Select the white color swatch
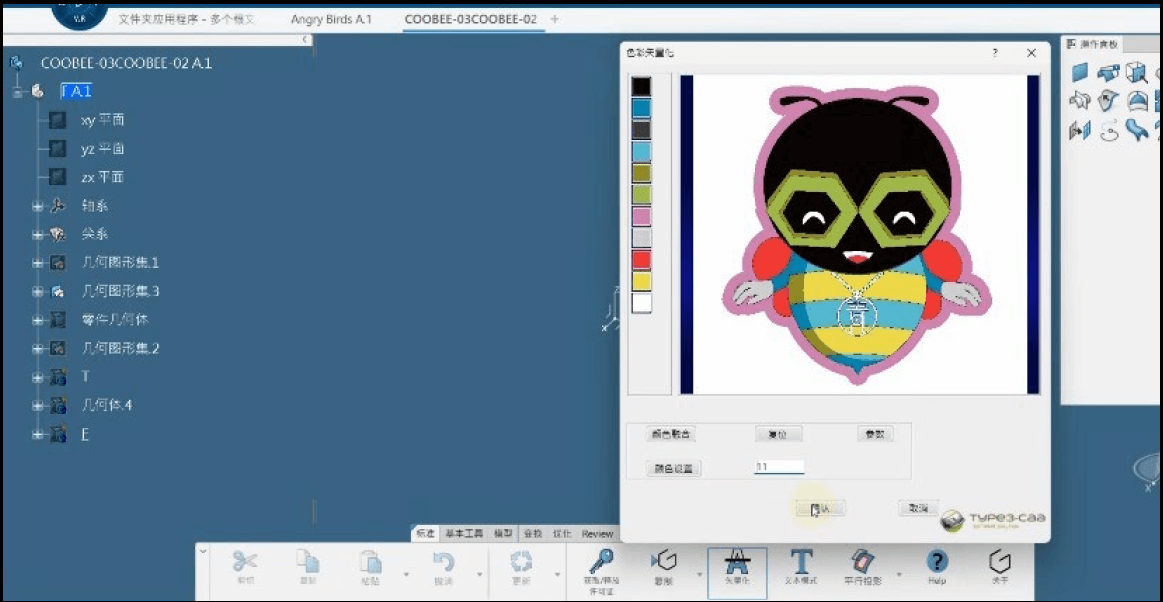1163x602 pixels. click(x=641, y=302)
